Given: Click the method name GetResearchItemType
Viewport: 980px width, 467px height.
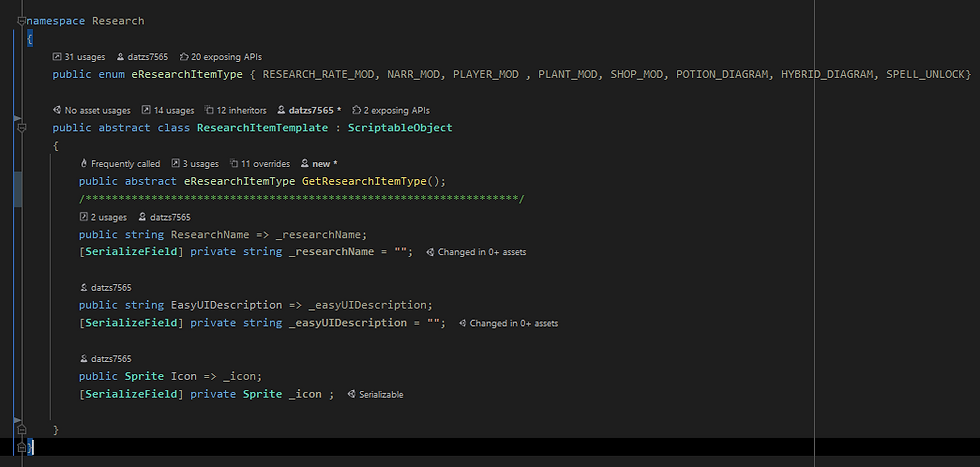Looking at the screenshot, I should pos(364,181).
